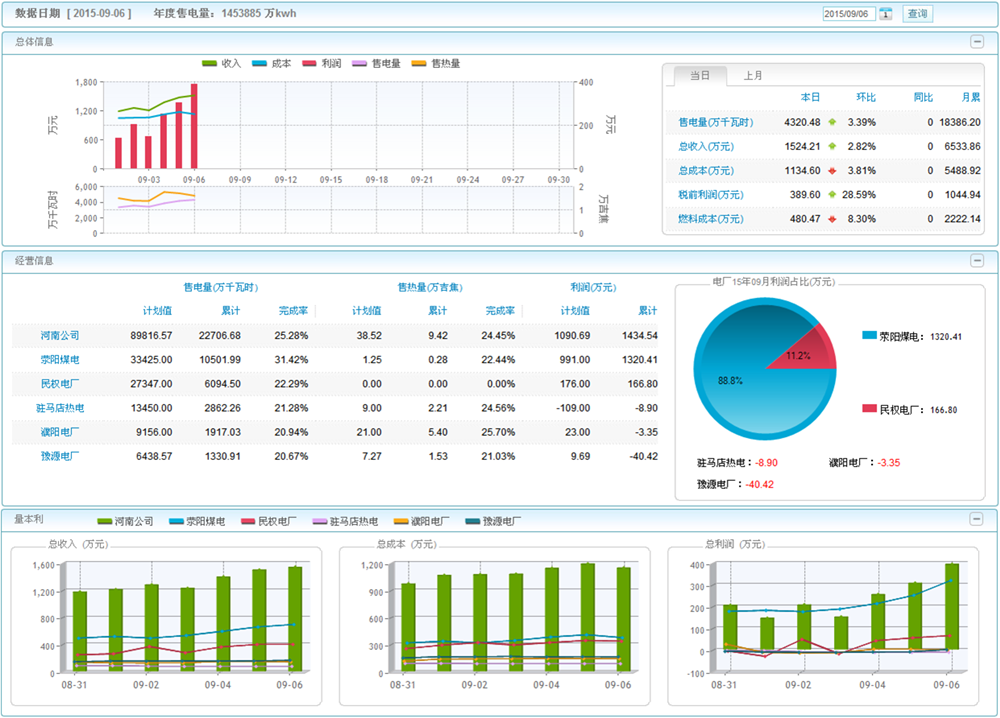Viewport: 1000px width, 718px height.
Task: Click the 收入 green legend marker
Action: click(210, 63)
